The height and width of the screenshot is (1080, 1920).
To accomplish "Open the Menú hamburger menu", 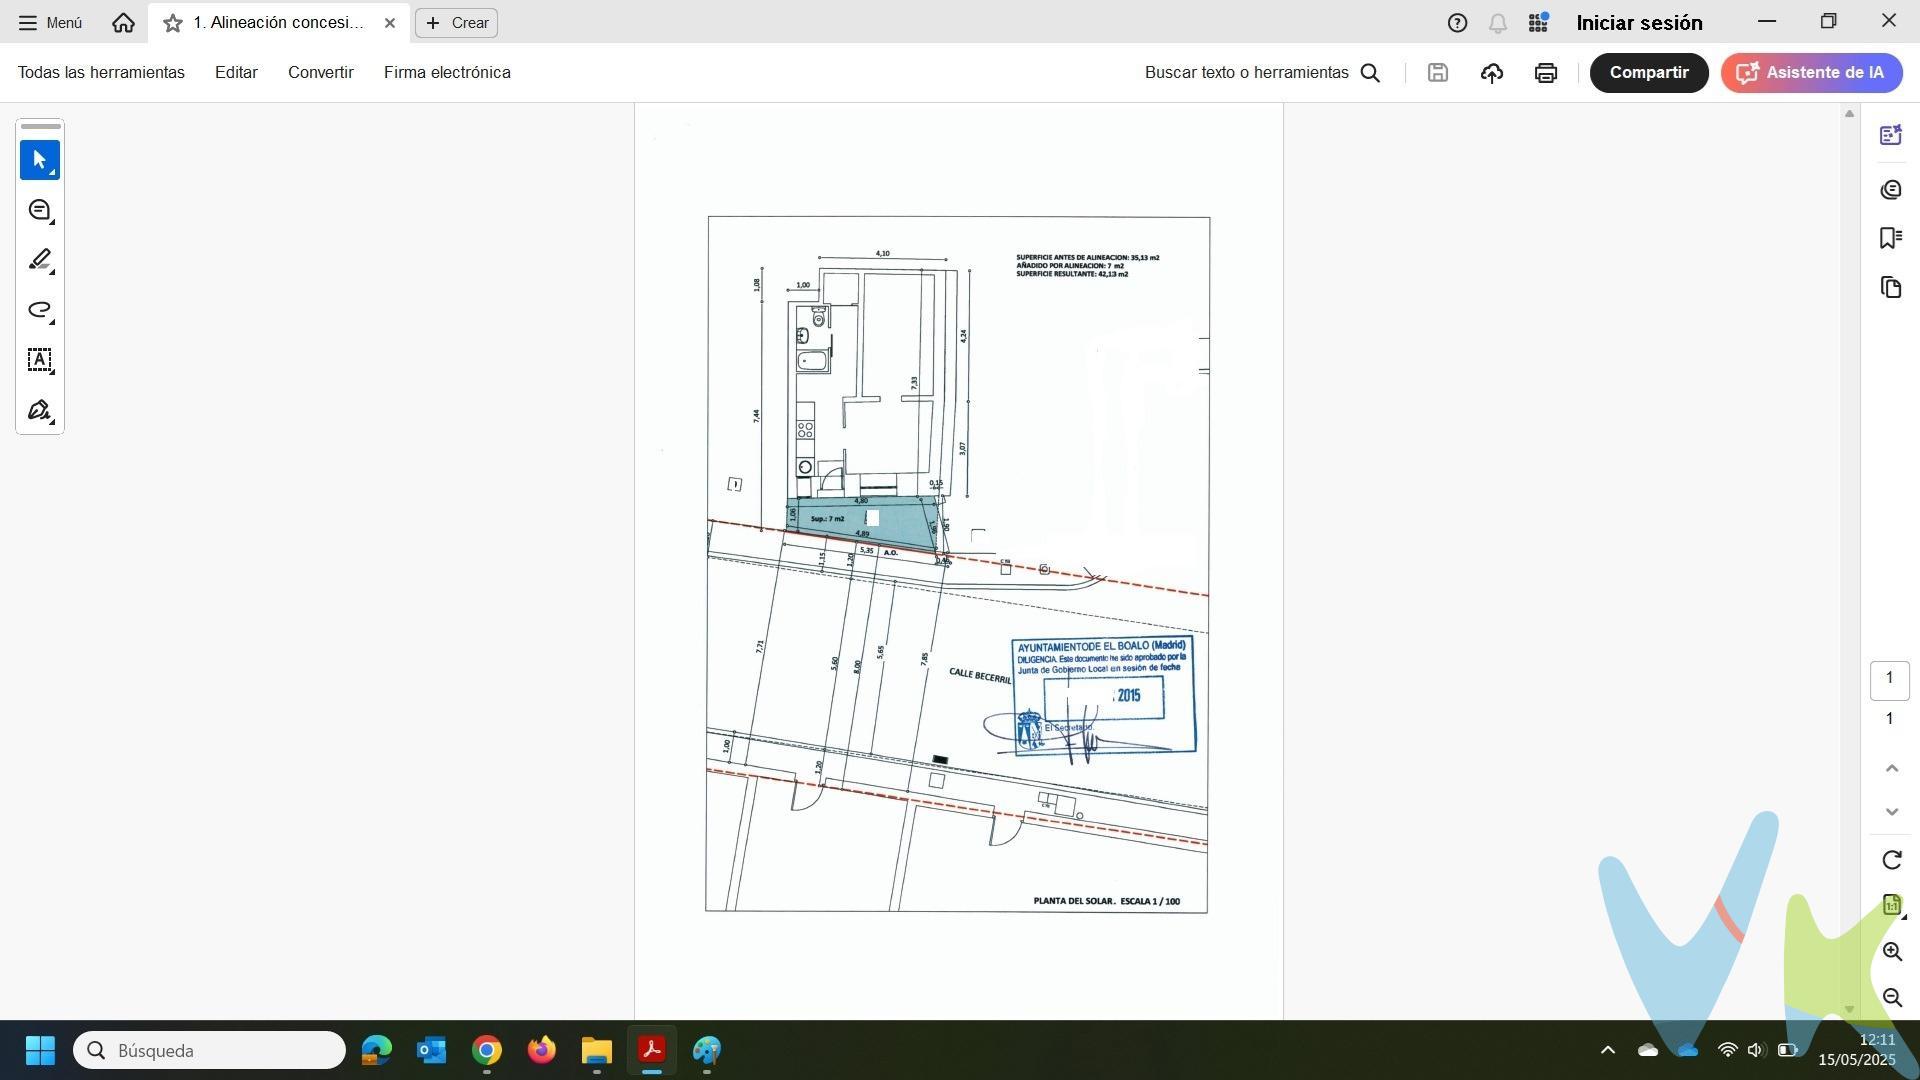I will pos(50,22).
